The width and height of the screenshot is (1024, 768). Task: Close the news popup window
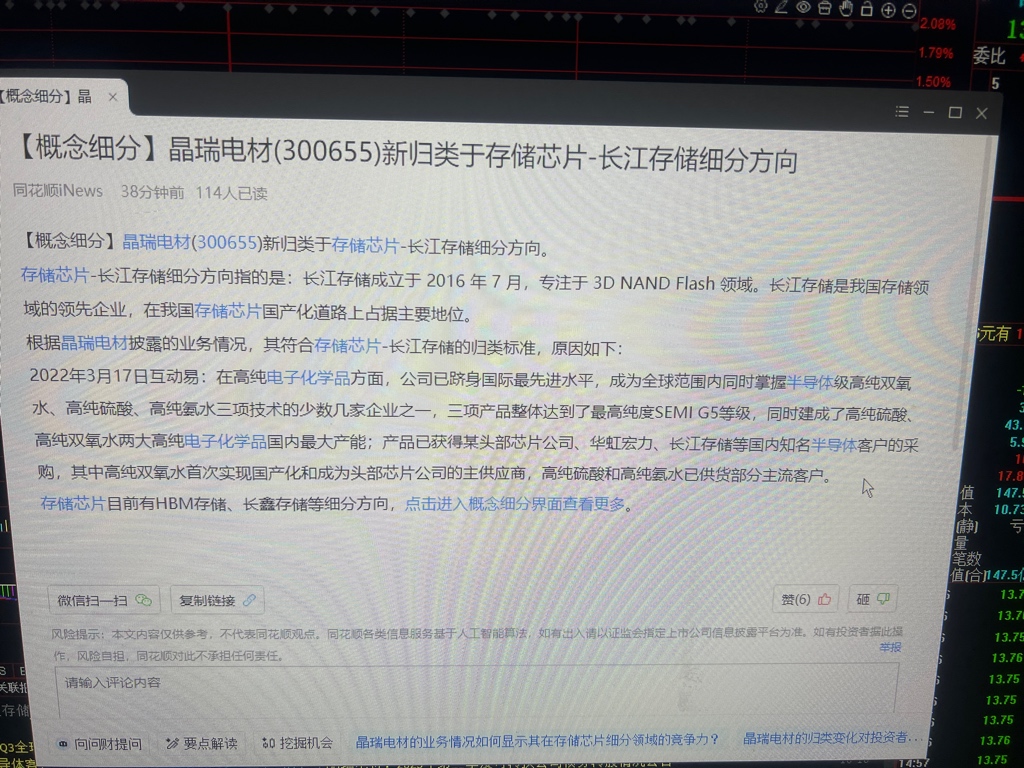[982, 113]
